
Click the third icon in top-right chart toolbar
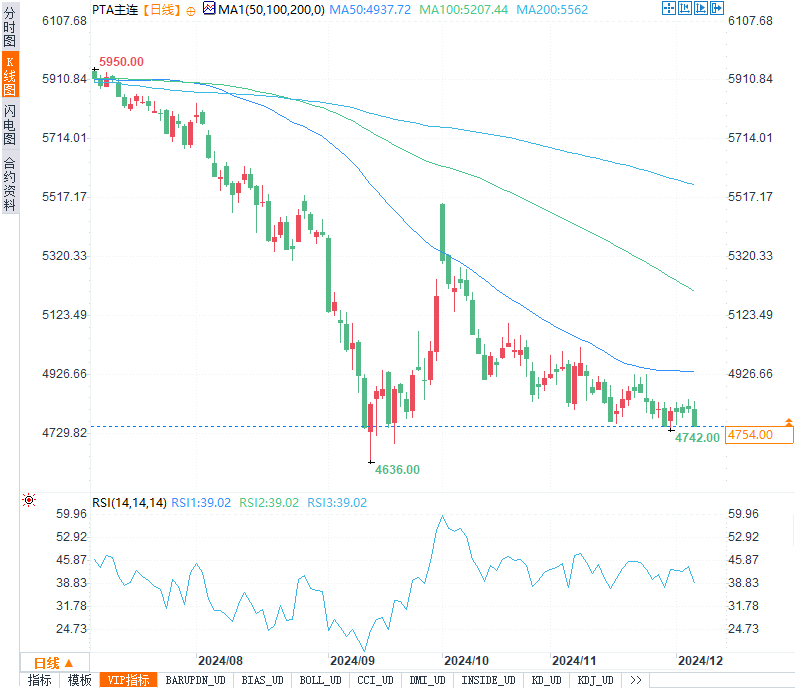pyautogui.click(x=700, y=9)
